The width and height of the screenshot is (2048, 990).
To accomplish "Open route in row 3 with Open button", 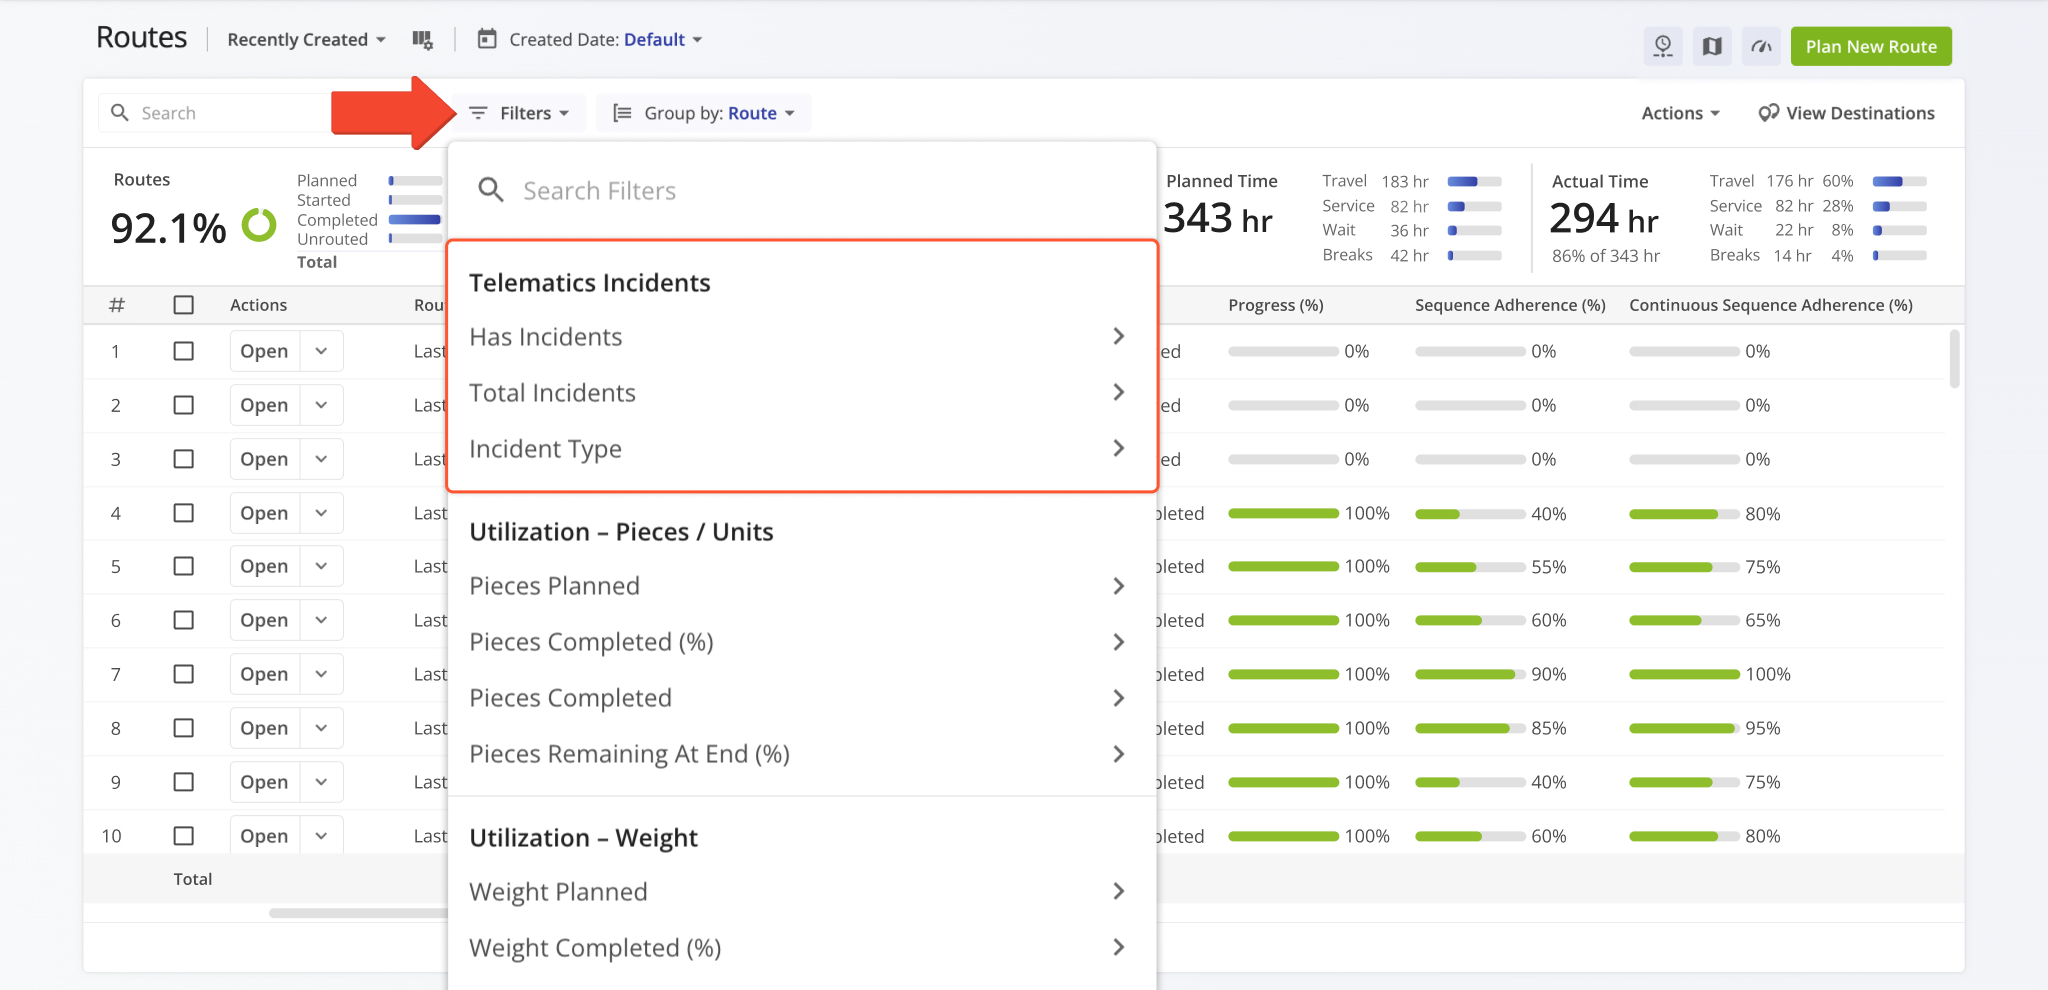I will pos(264,459).
